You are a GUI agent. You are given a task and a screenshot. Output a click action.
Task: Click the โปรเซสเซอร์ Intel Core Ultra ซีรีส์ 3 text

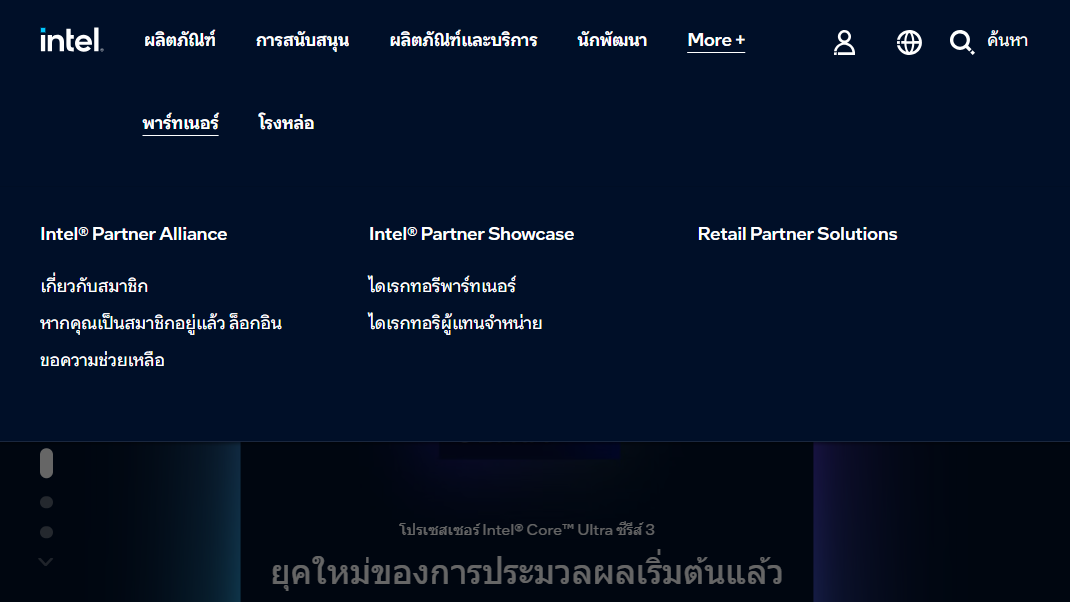point(527,530)
